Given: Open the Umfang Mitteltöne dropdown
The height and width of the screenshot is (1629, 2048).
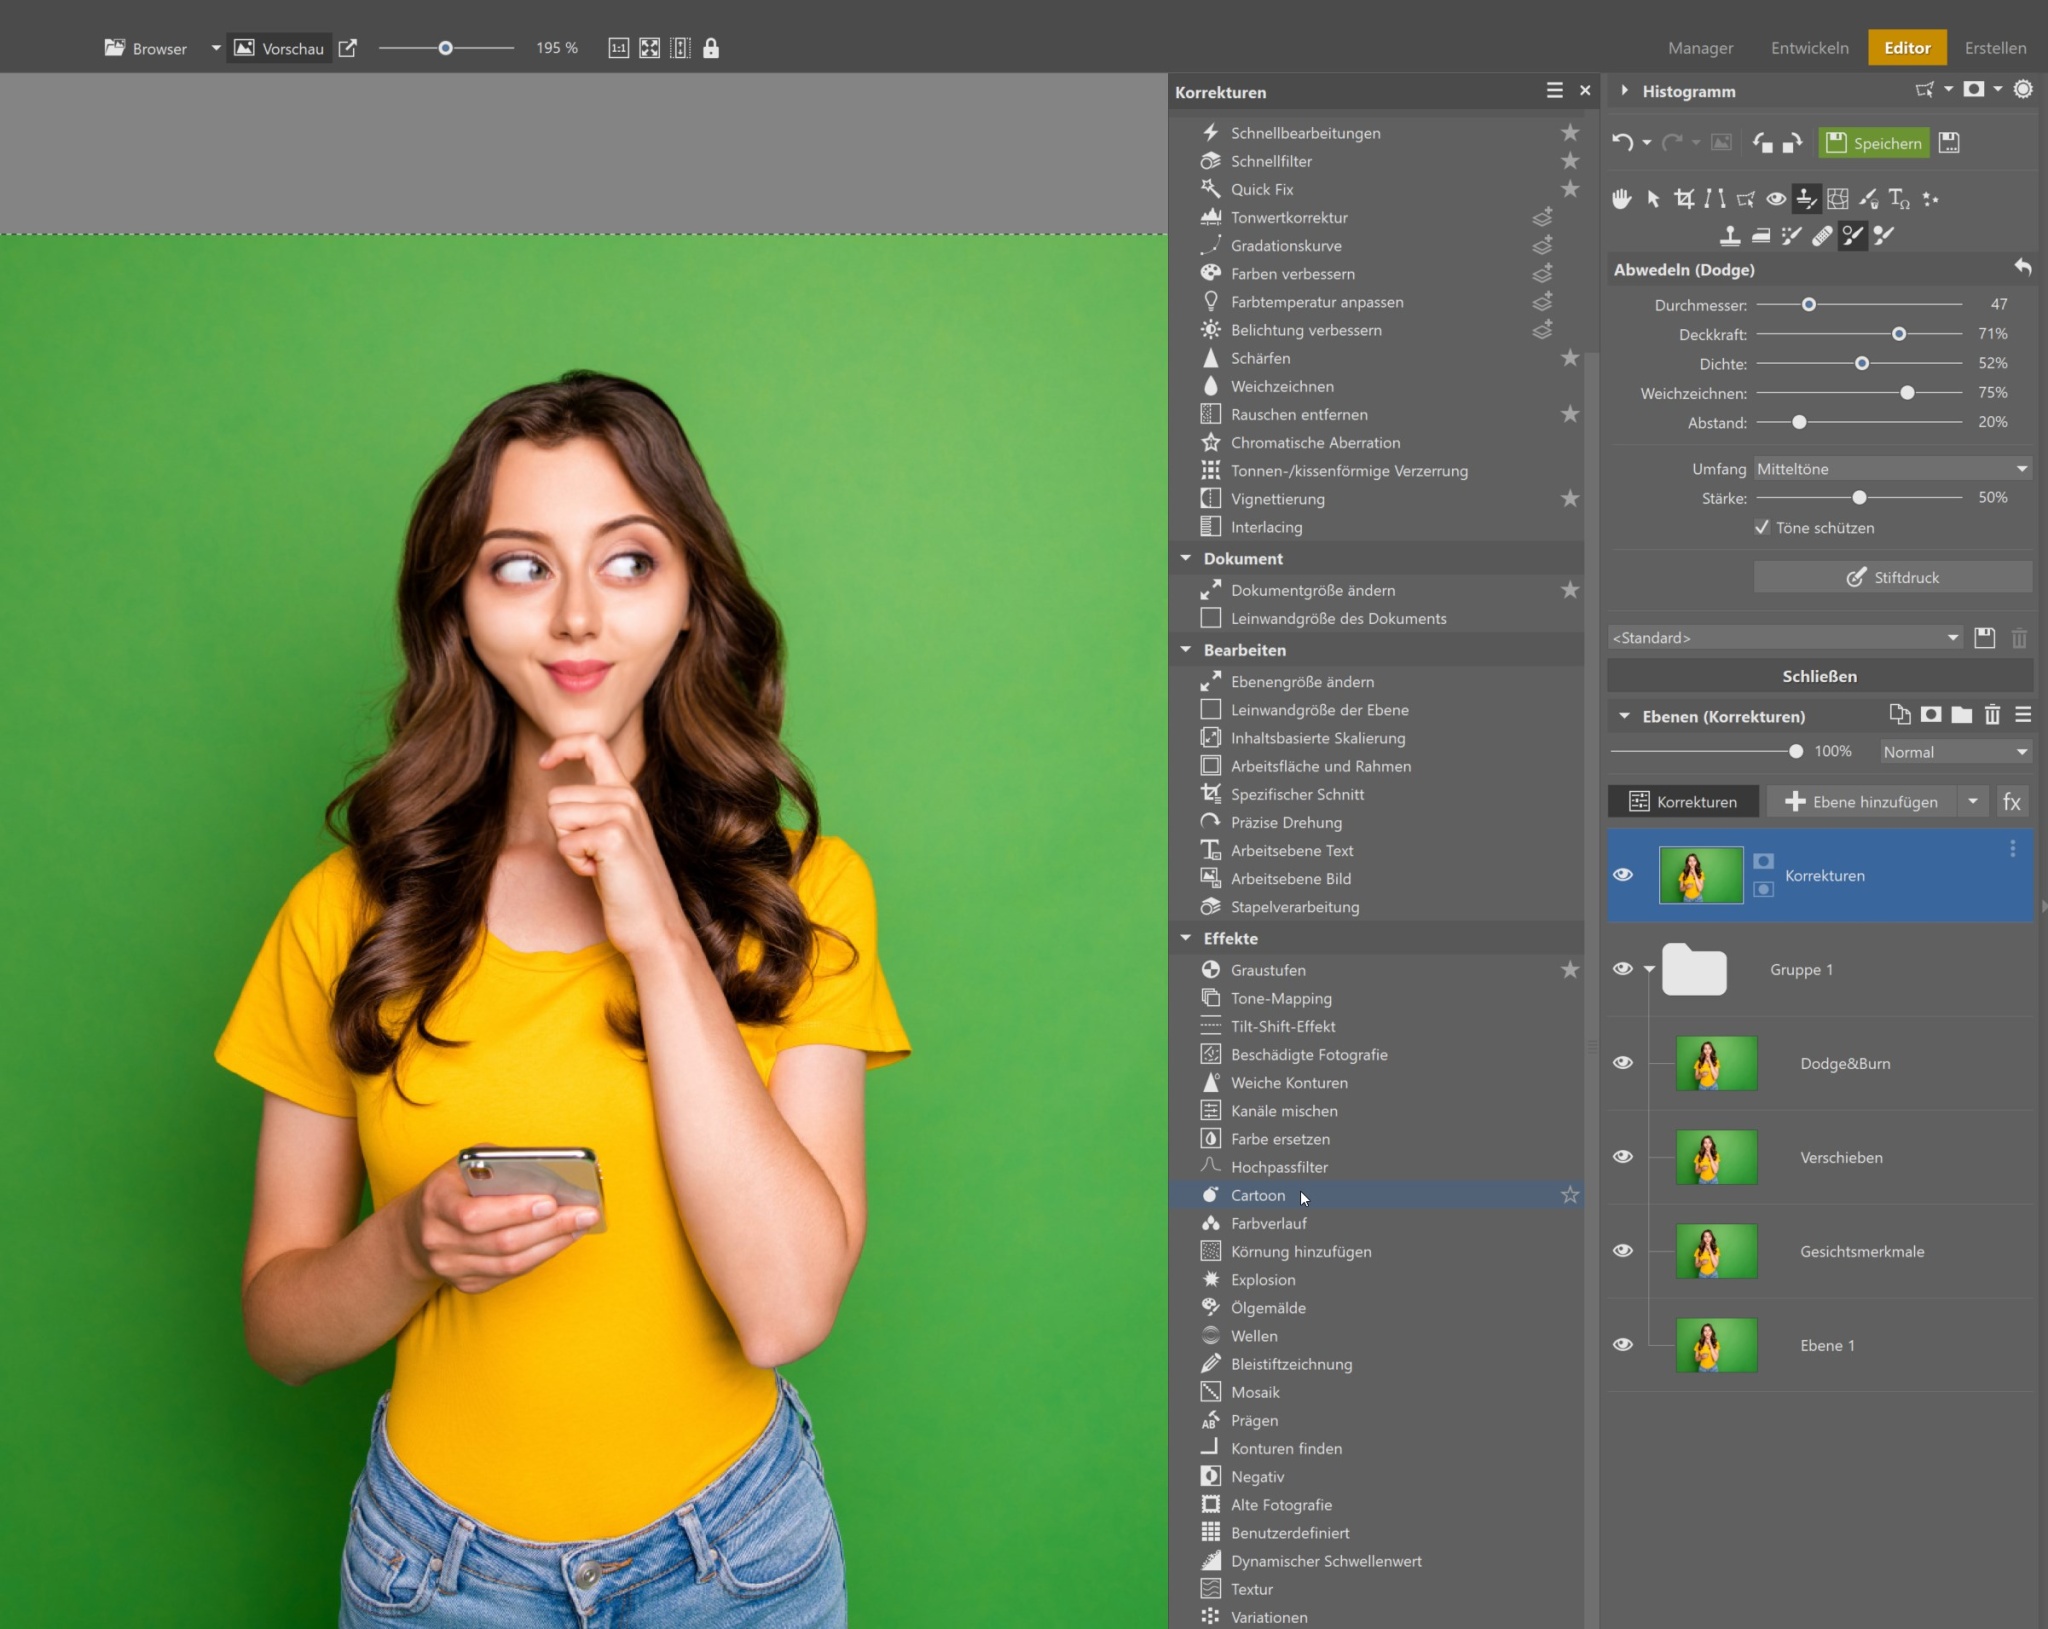Looking at the screenshot, I should coord(1893,469).
